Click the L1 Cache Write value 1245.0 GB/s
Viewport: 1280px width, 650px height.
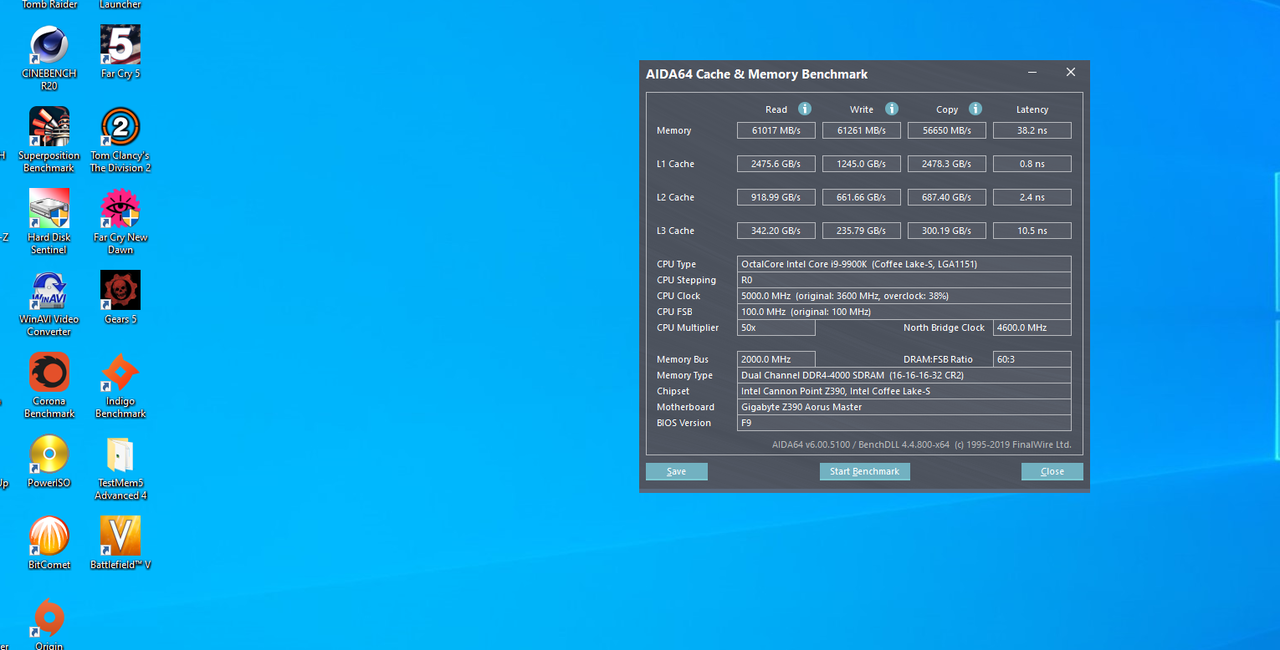pyautogui.click(x=861, y=164)
